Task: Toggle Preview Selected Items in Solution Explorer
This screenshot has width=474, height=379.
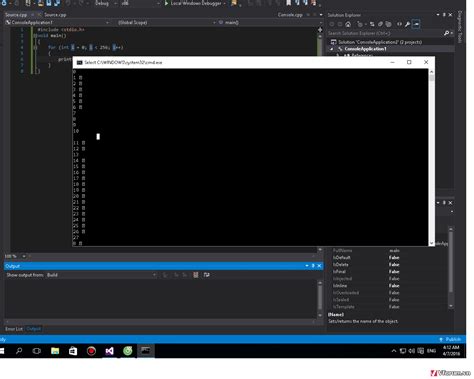Action: coord(416,24)
